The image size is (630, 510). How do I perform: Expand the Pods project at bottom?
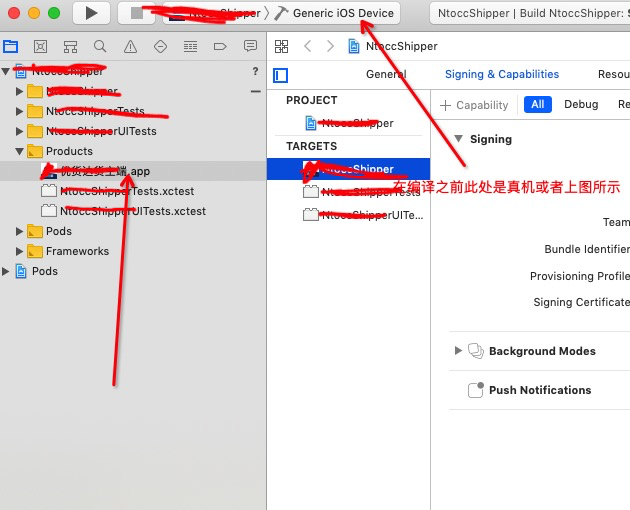click(6, 271)
